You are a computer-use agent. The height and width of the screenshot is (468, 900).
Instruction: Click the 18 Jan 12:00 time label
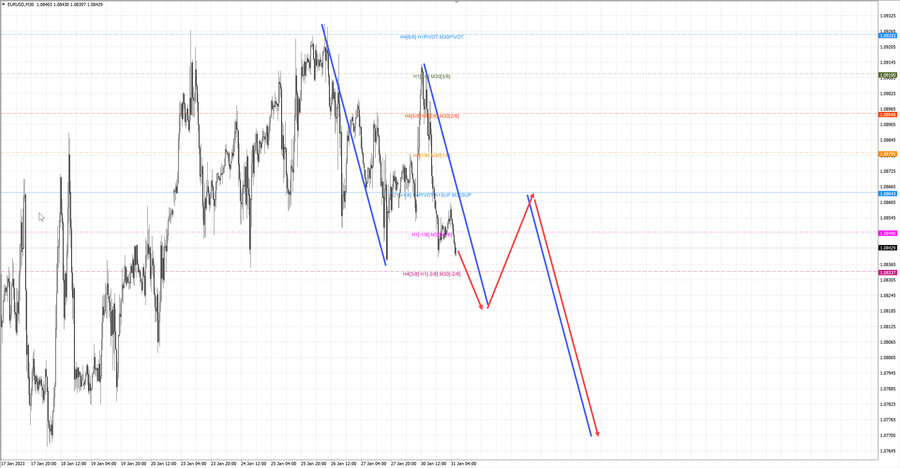(x=73, y=463)
